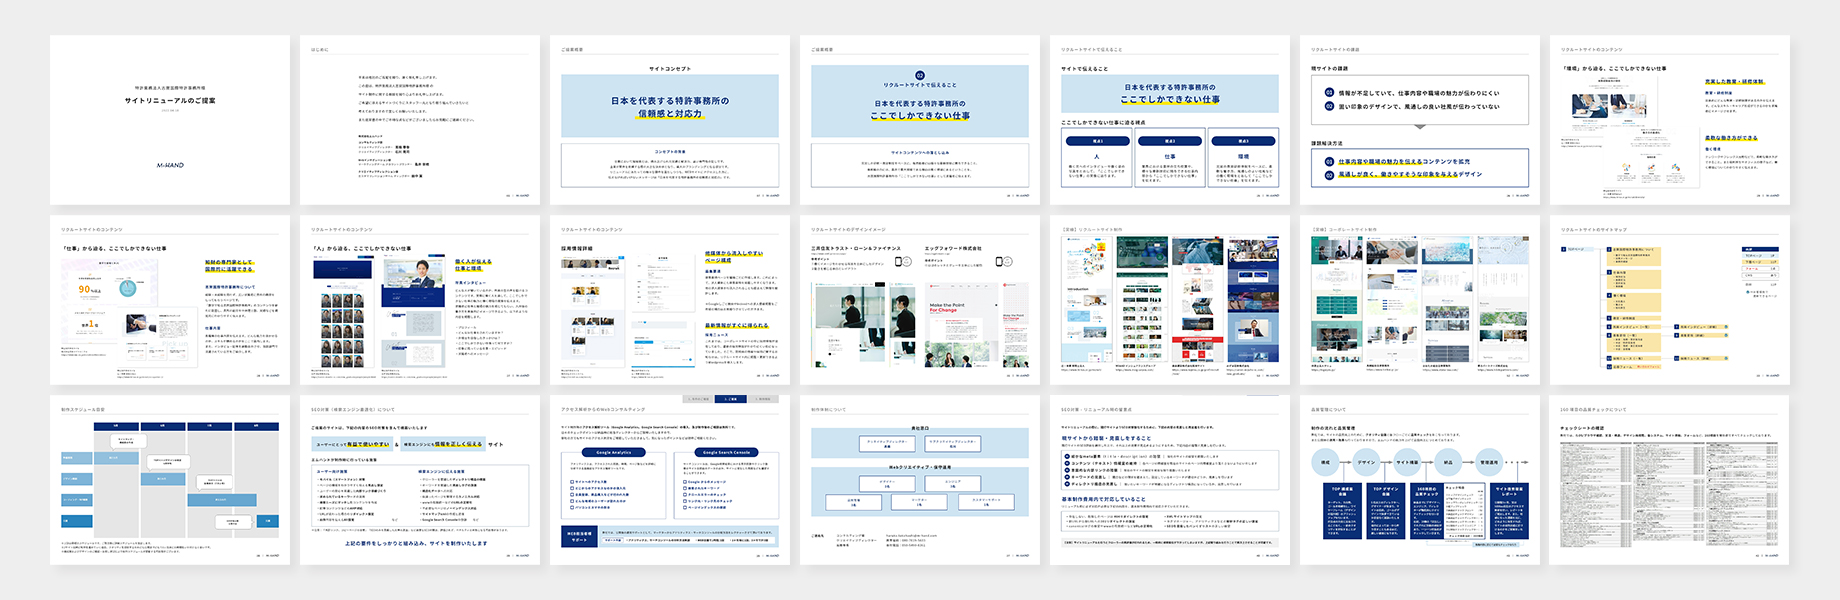Open the SEO対策・リニューアル時の留意点 slide
This screenshot has width=1840, height=600.
1170,480
